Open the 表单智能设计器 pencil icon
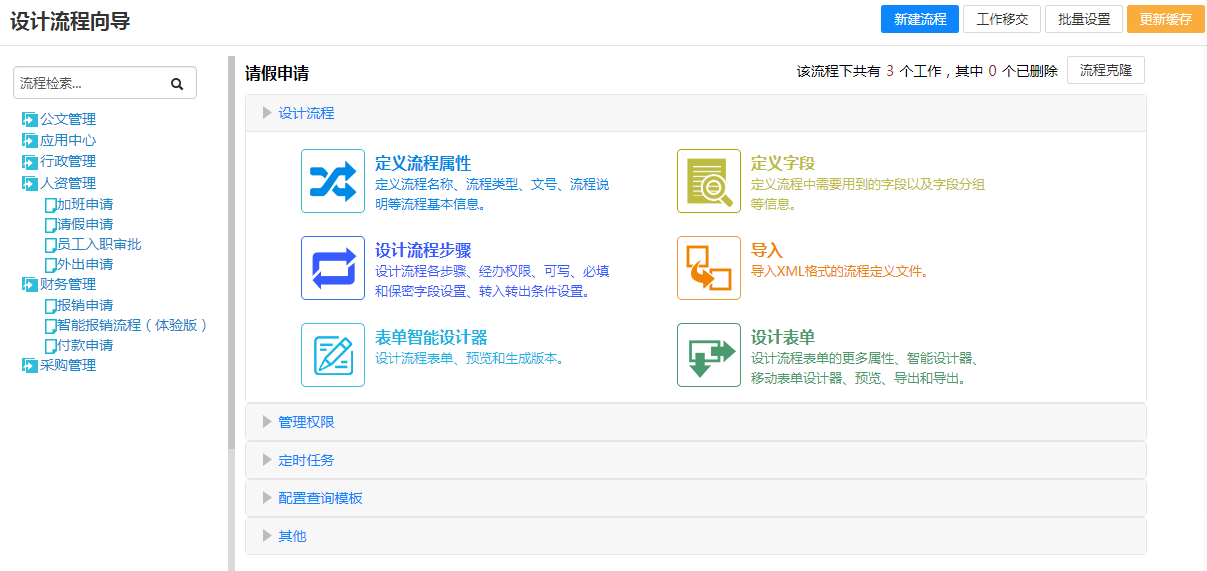Image resolution: width=1207 pixels, height=571 pixels. point(332,355)
